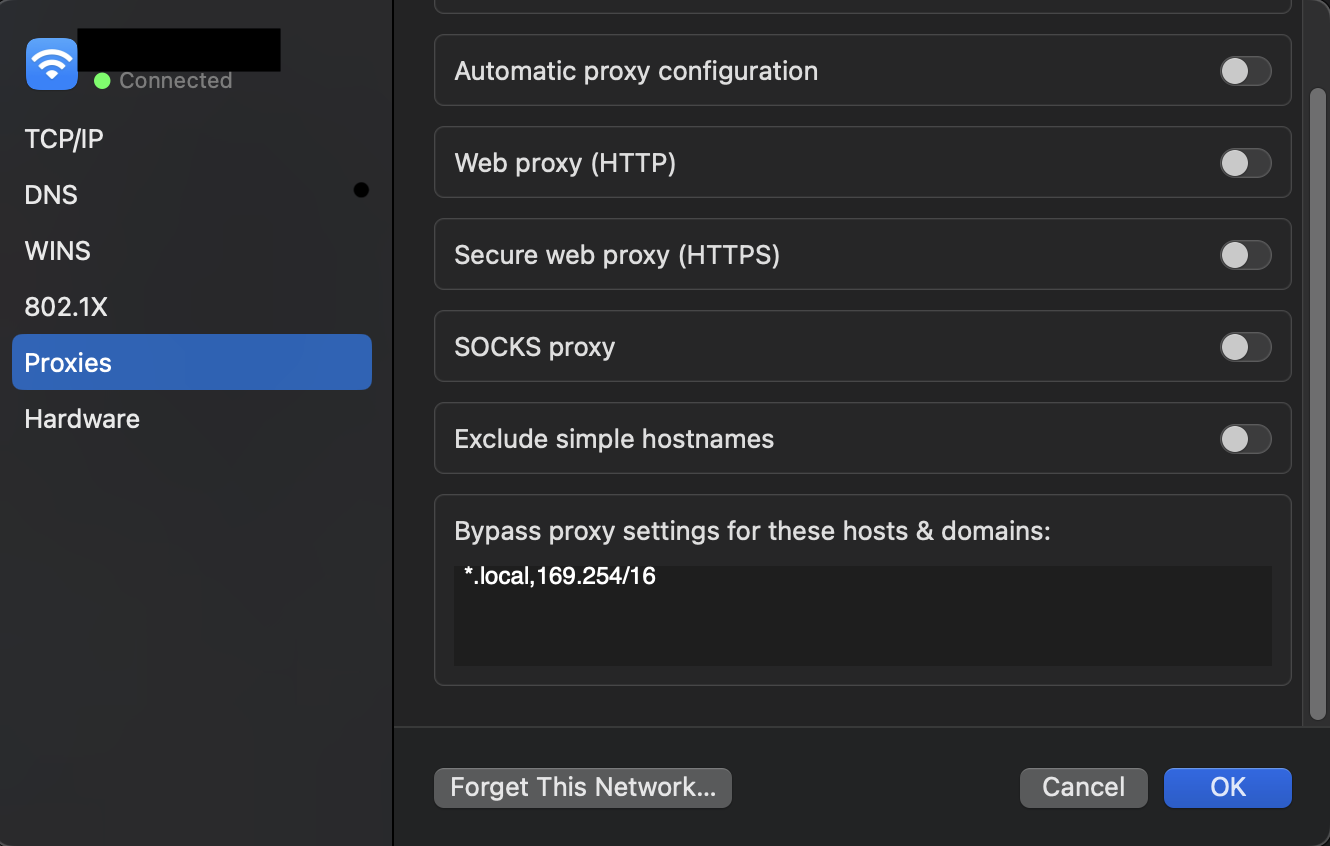
Task: Turn on Web proxy (HTTP)
Action: tap(1245, 162)
